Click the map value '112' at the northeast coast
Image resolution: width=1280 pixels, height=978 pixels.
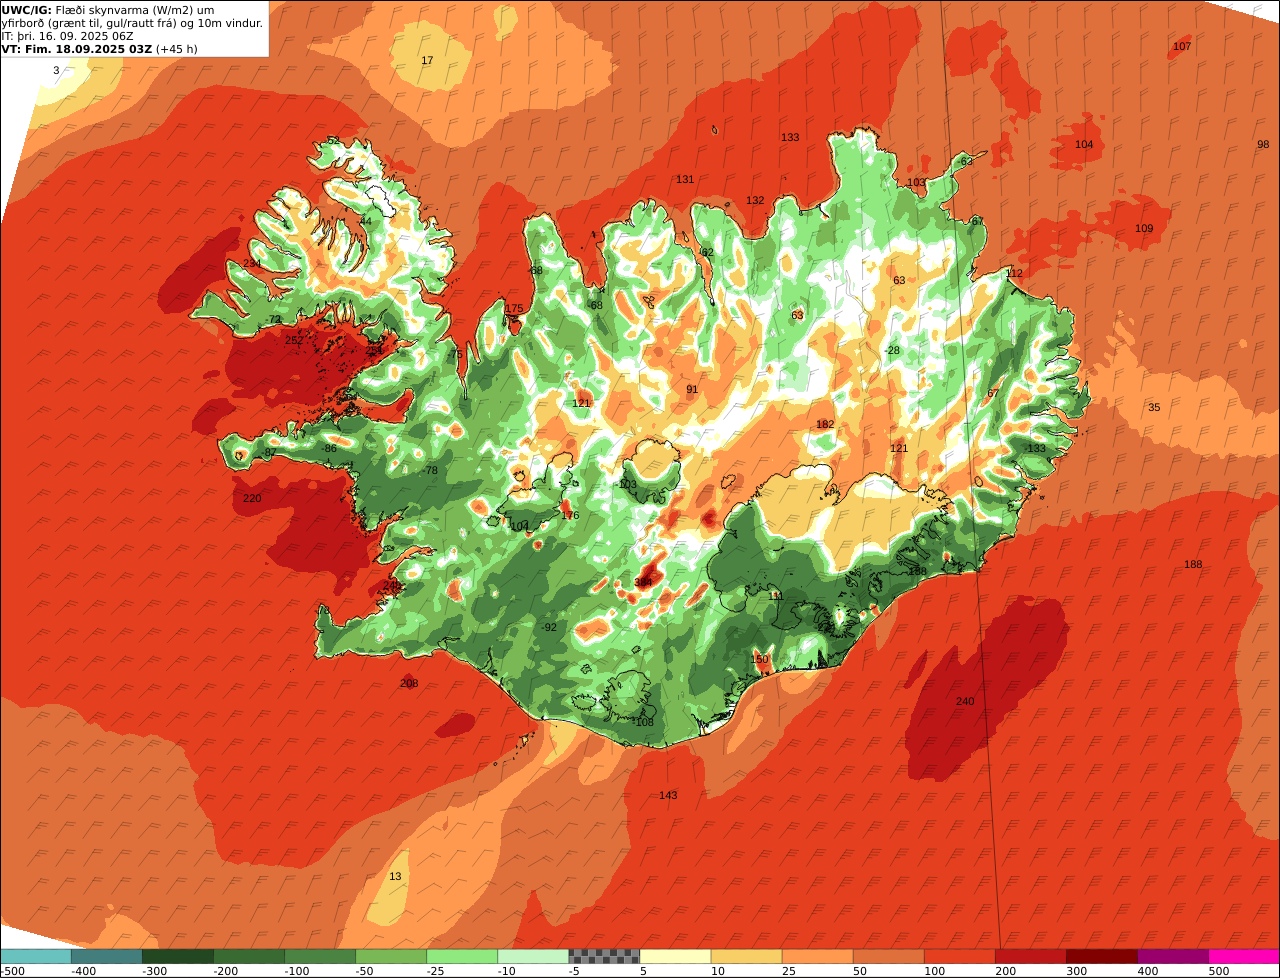point(1015,273)
